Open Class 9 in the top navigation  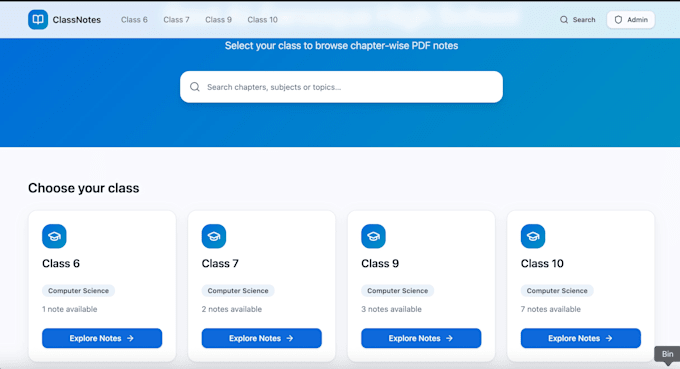[218, 20]
